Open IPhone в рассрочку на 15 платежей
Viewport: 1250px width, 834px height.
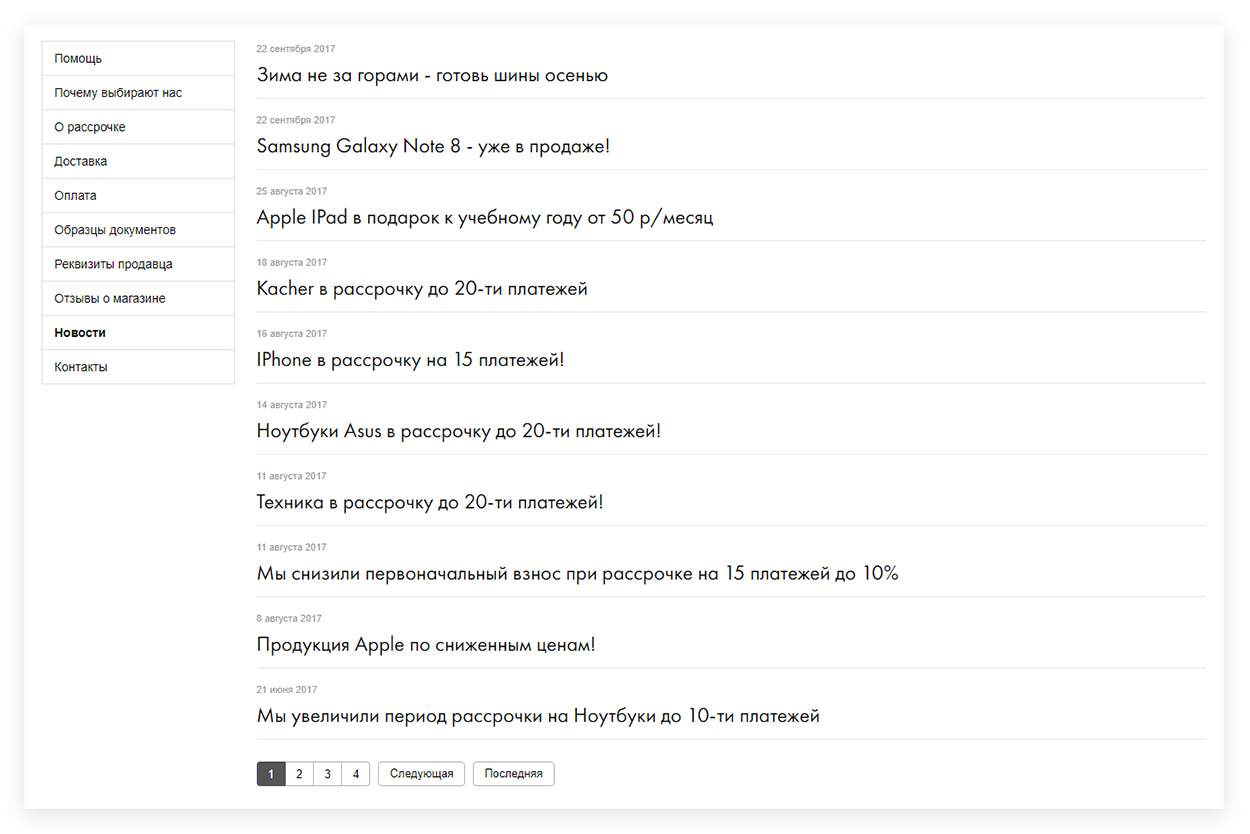pyautogui.click(x=410, y=360)
